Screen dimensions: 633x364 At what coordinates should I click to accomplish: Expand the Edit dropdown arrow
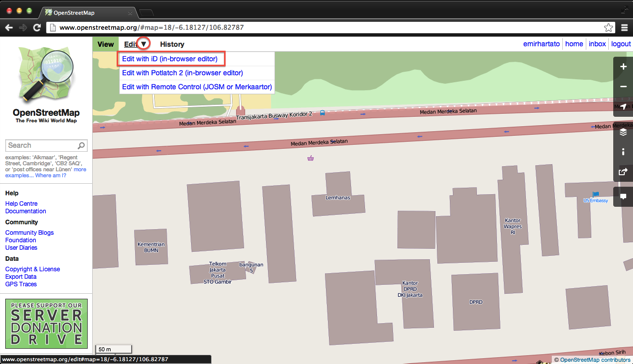(143, 44)
